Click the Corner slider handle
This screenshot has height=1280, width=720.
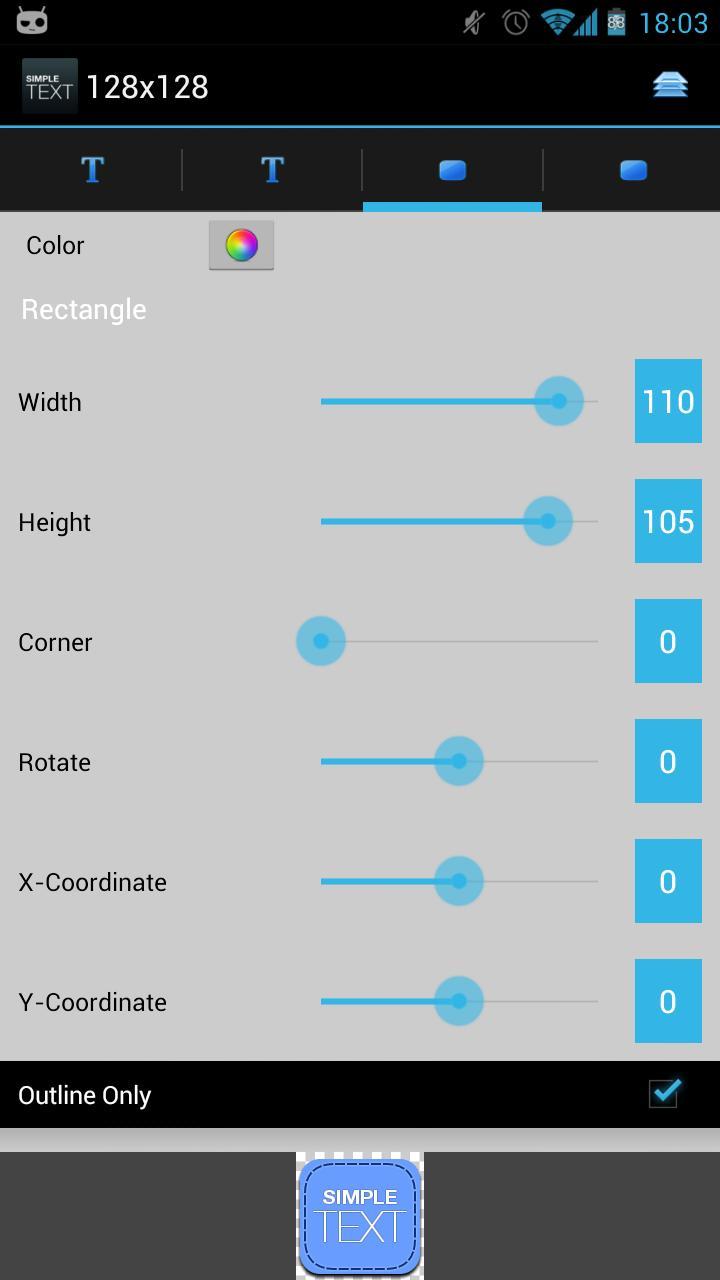point(321,641)
